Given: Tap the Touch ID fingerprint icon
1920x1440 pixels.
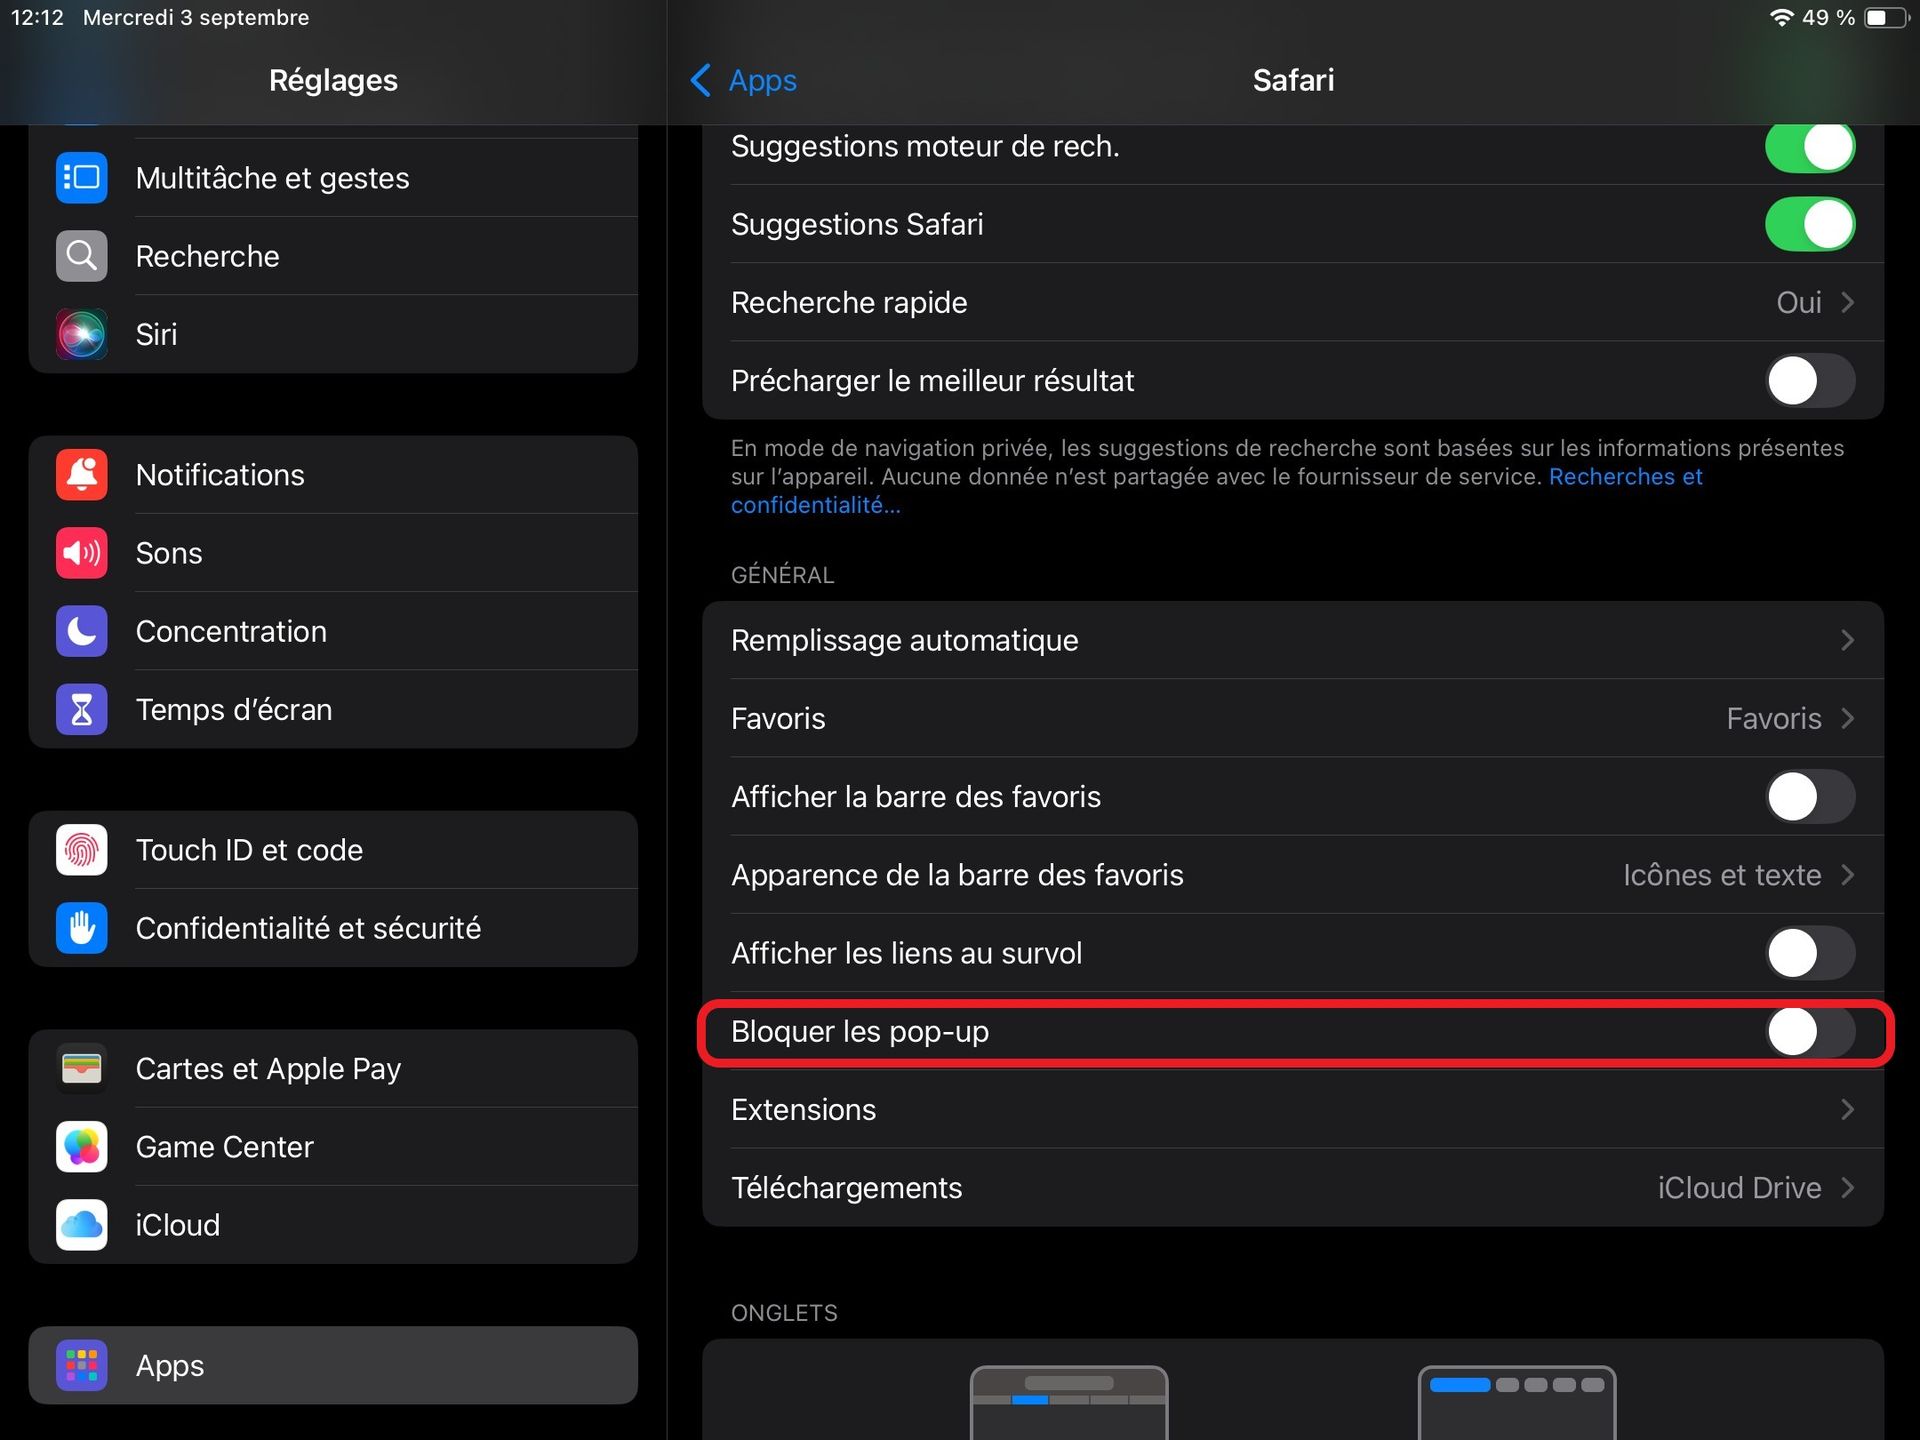Looking at the screenshot, I should (x=82, y=850).
